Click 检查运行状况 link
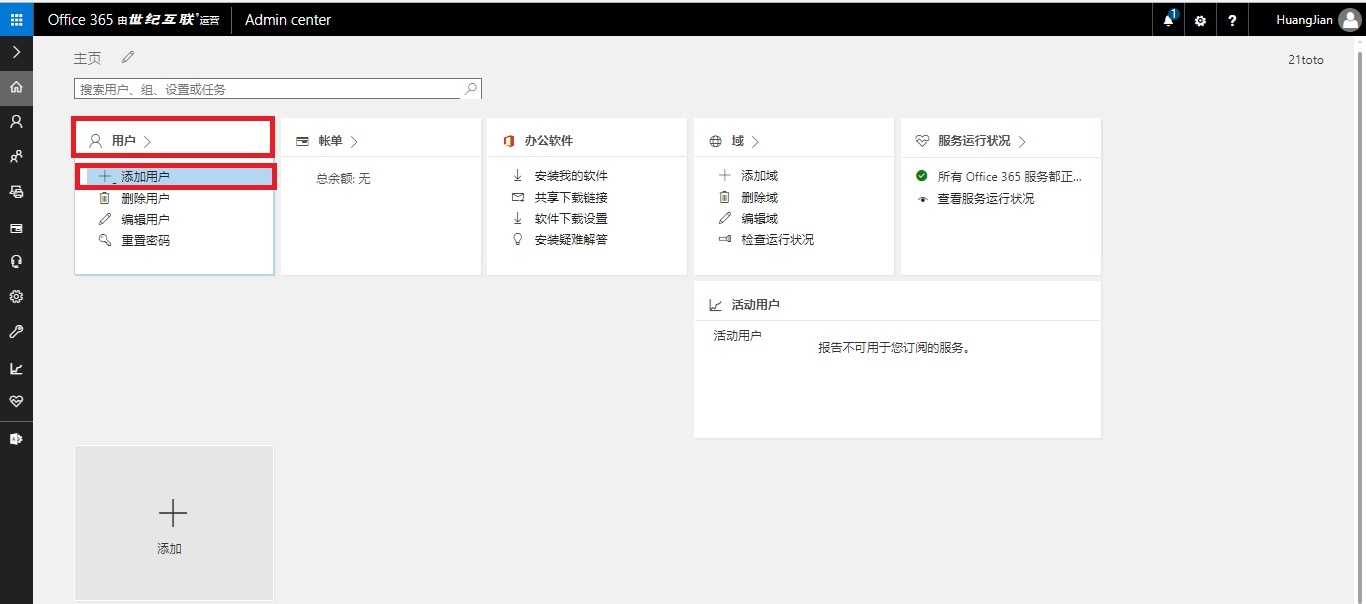 (x=777, y=239)
